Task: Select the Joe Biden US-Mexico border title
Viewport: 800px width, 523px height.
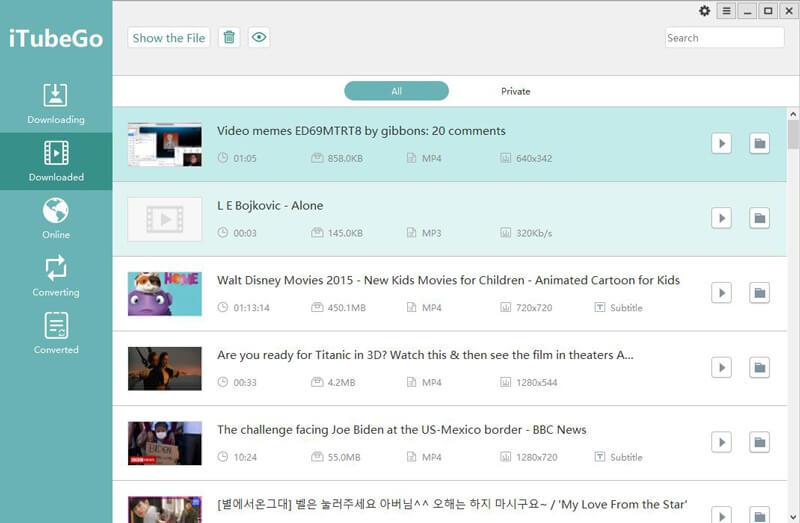Action: 402,430
